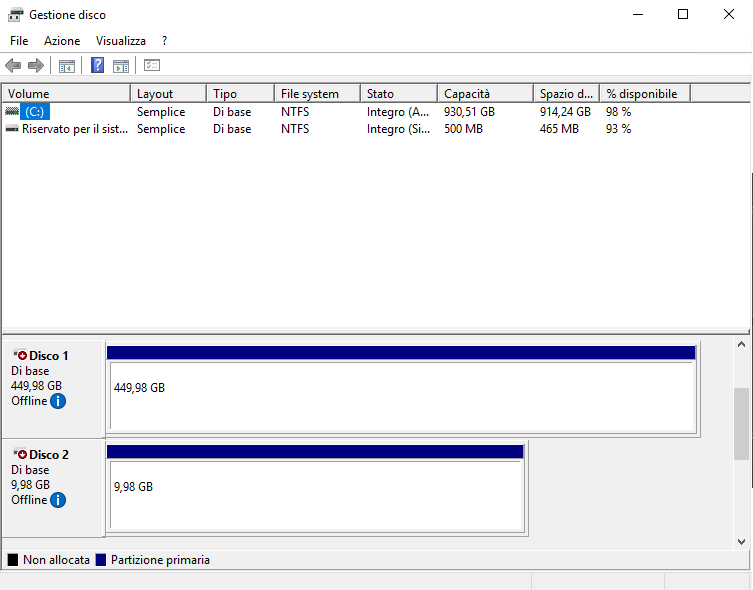Click the Disco 2 offline disk icon
The width and height of the screenshot is (753, 590).
20,454
